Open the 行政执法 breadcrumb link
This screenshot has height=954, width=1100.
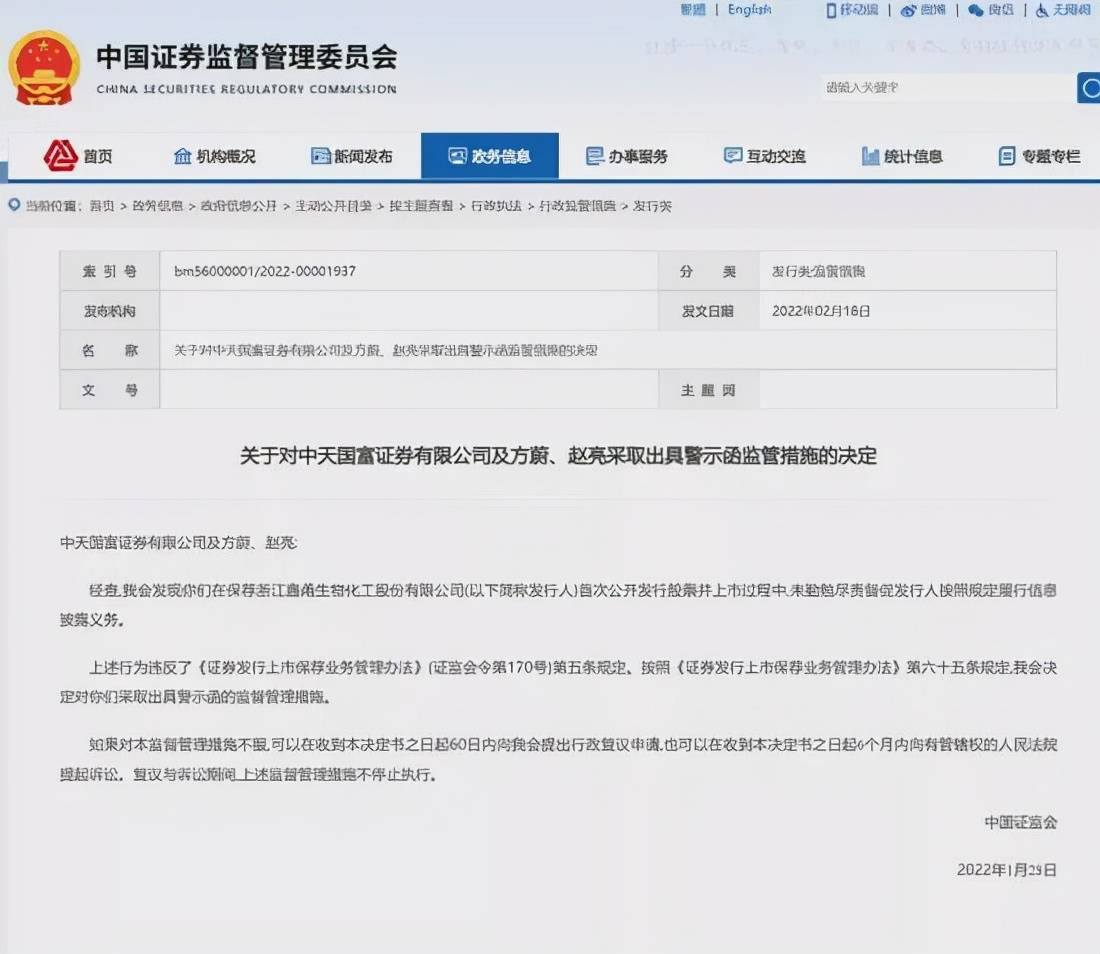coord(497,206)
